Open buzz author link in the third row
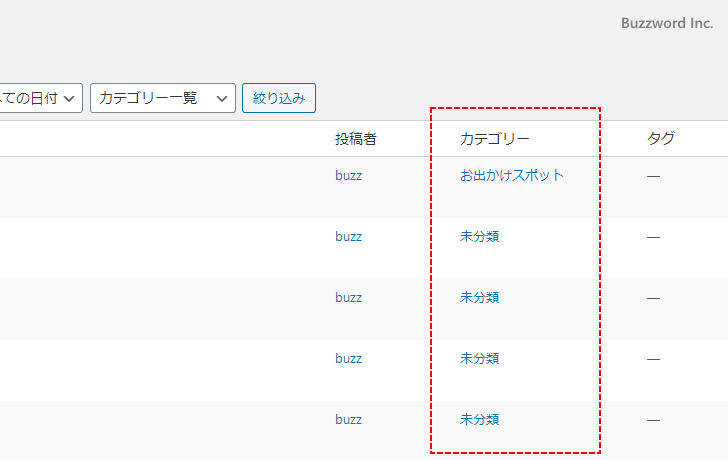This screenshot has width=728, height=460. [x=348, y=297]
